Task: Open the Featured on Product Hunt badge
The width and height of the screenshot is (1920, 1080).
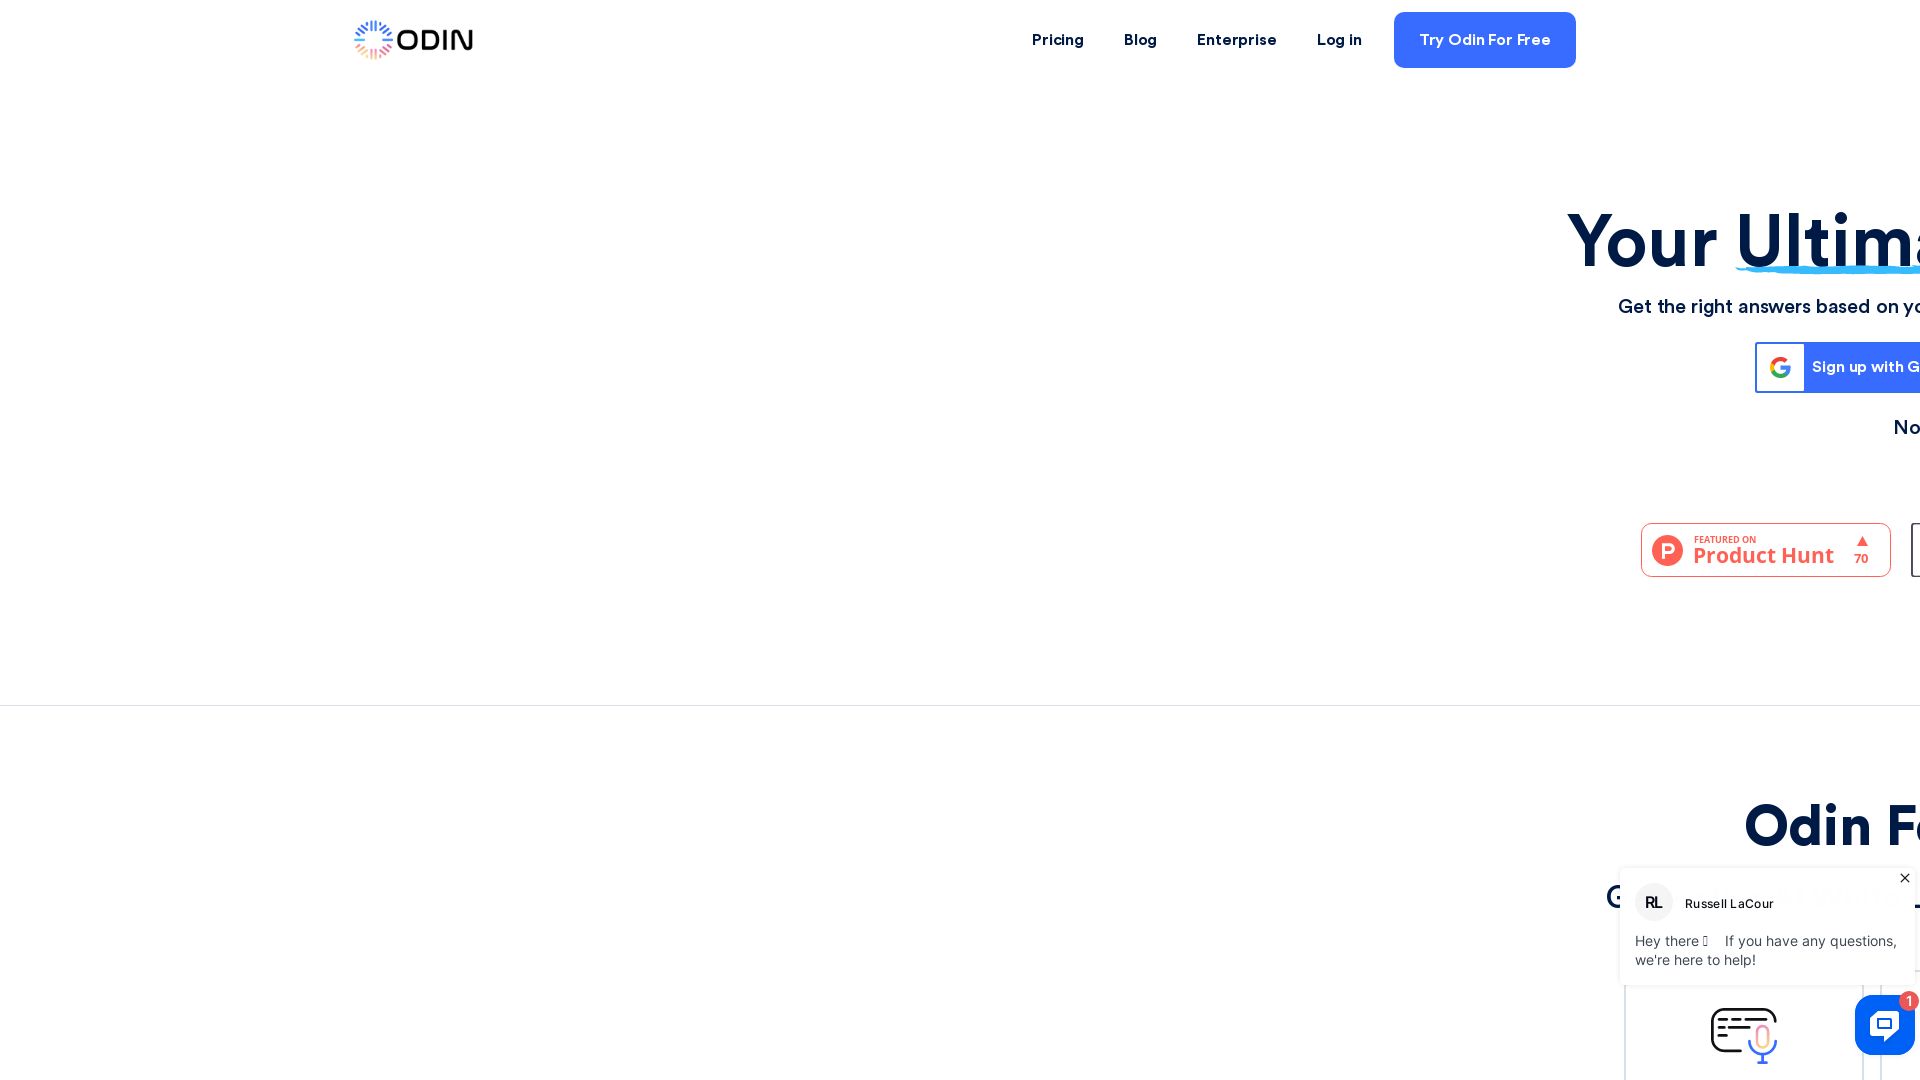Action: click(1765, 550)
